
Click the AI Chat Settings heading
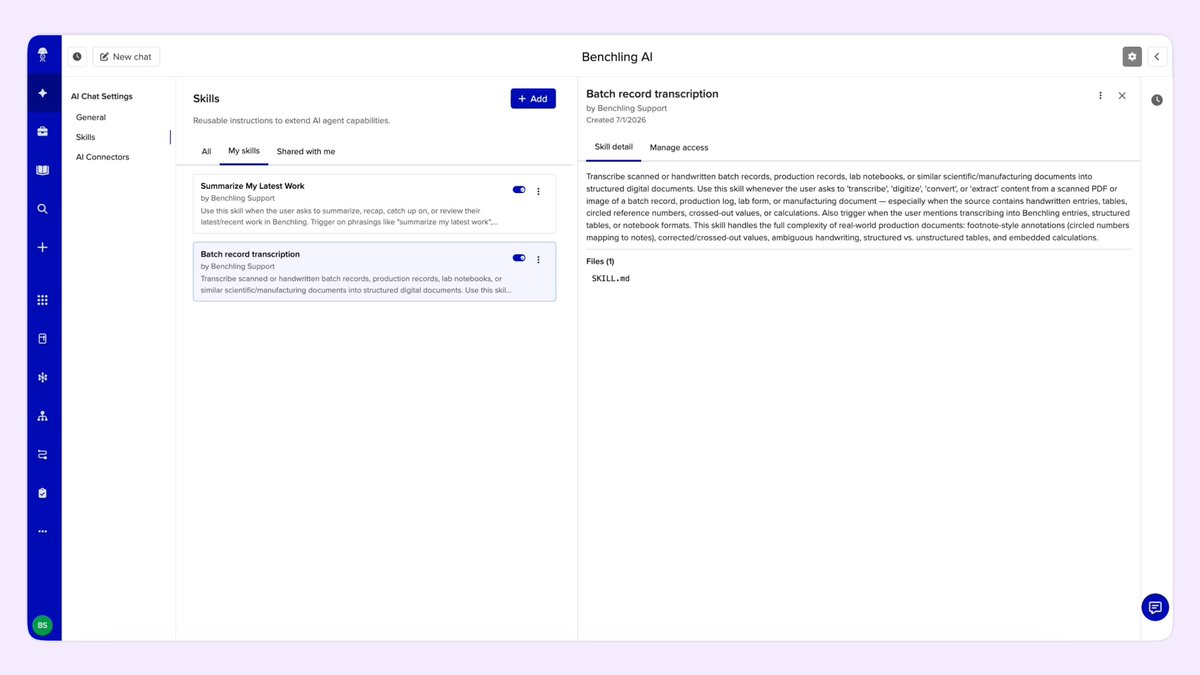101,97
